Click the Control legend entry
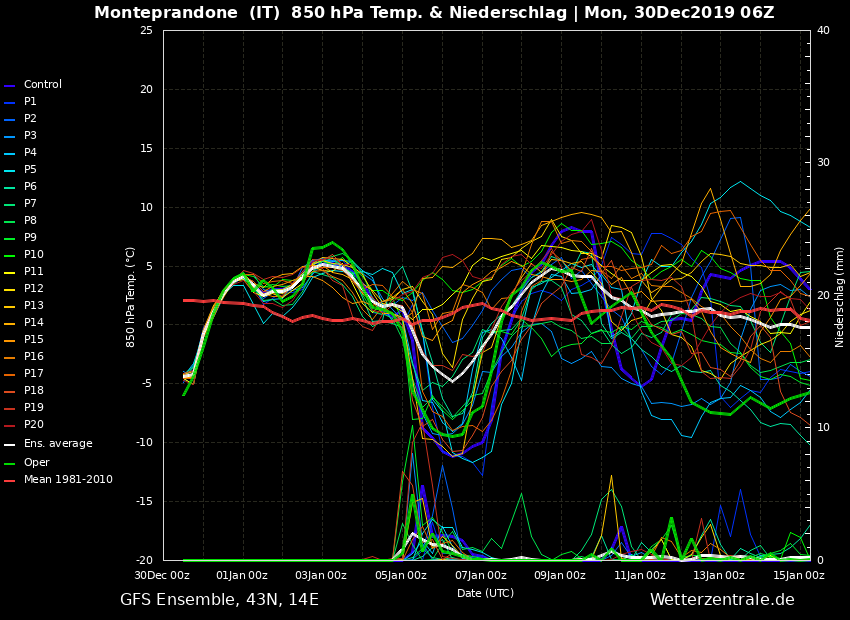This screenshot has height=620, width=850. (x=42, y=85)
